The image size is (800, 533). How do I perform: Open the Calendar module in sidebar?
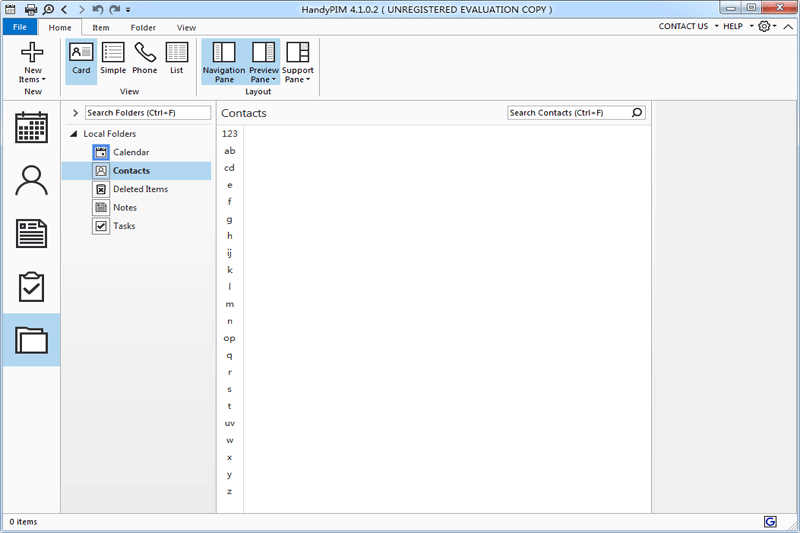click(31, 128)
